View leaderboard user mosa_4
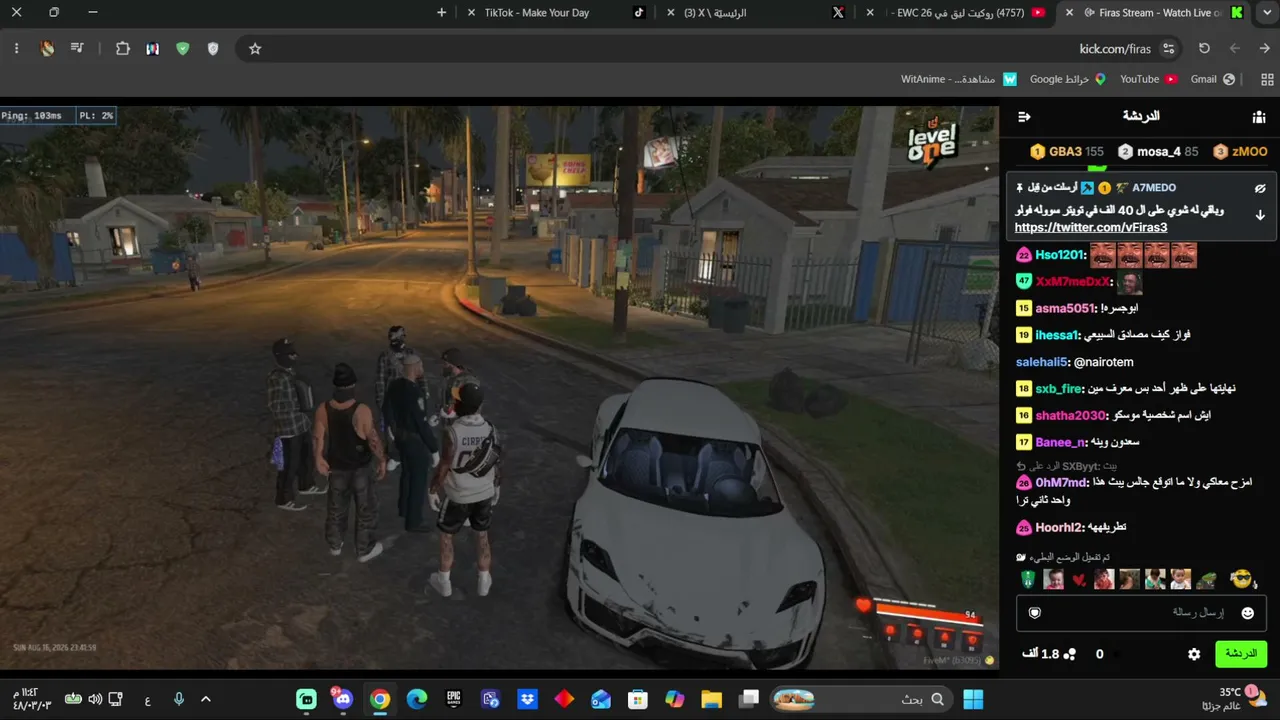This screenshot has width=1280, height=720. tap(1157, 152)
